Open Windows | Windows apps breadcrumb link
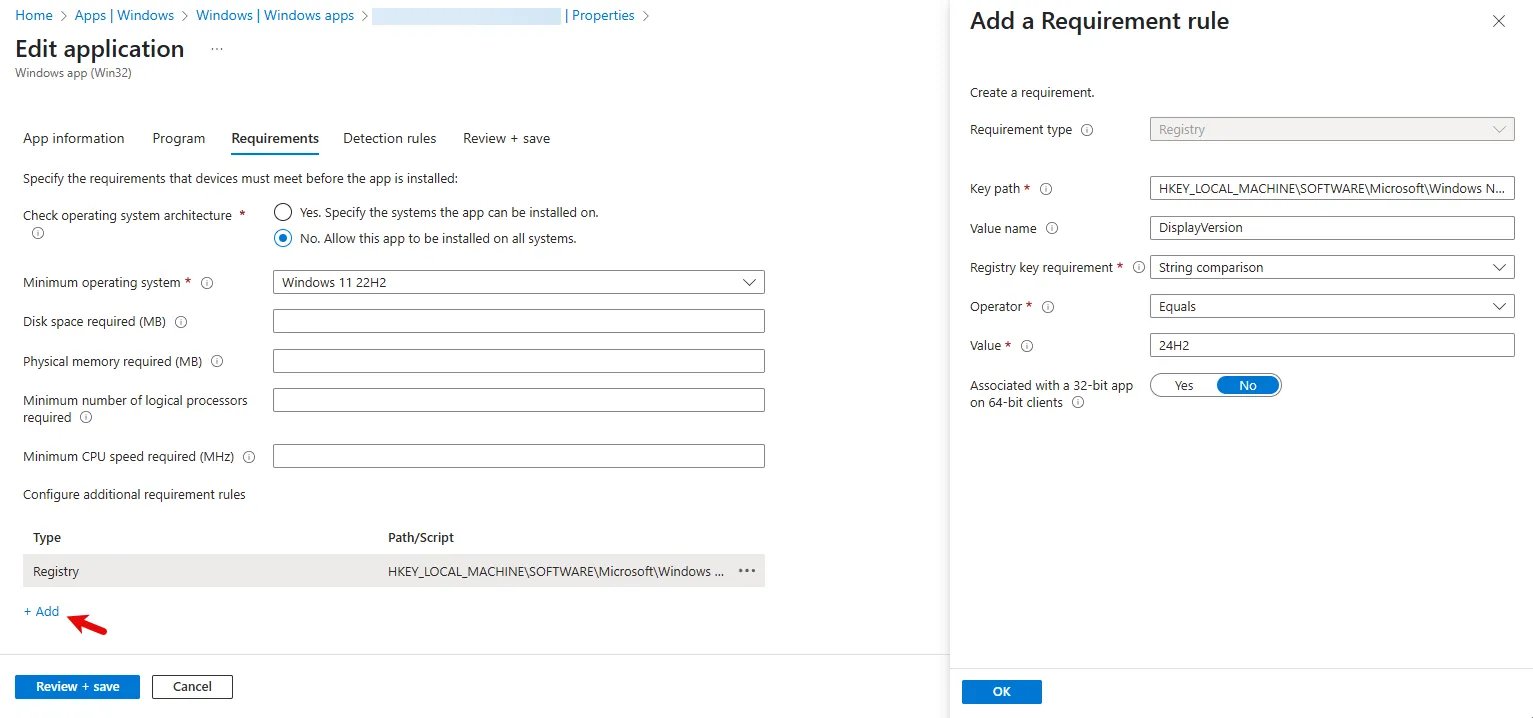Screen dimensions: 1533x718 click(275, 15)
